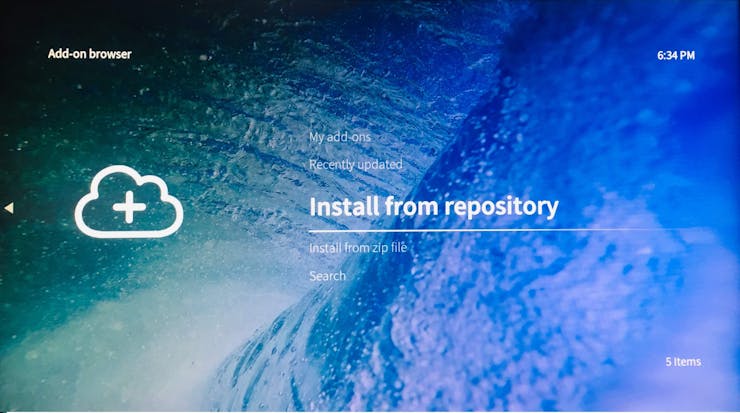Click the 5 Items count label
This screenshot has width=740, height=413.
683,362
